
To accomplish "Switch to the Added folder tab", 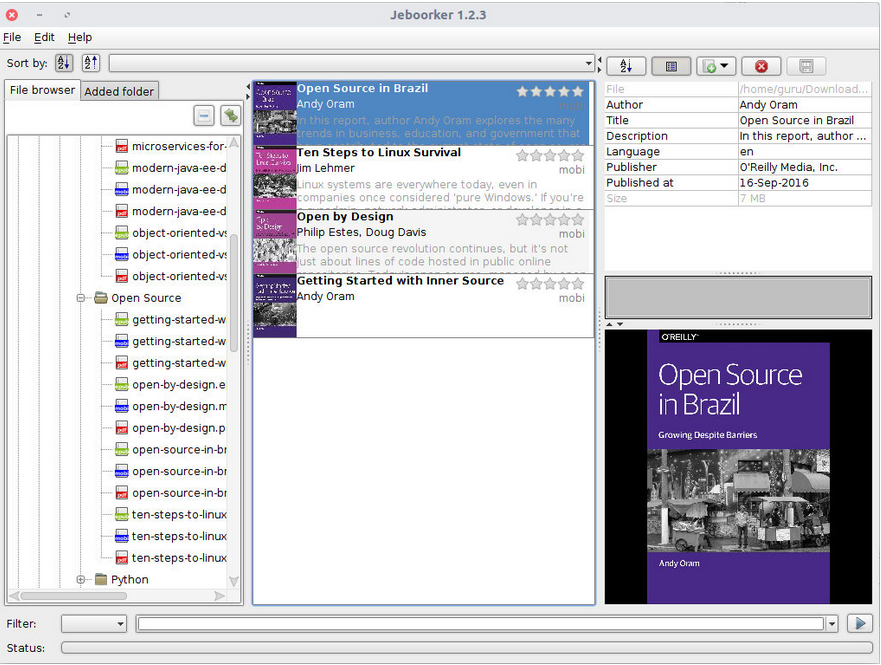I will click(119, 91).
